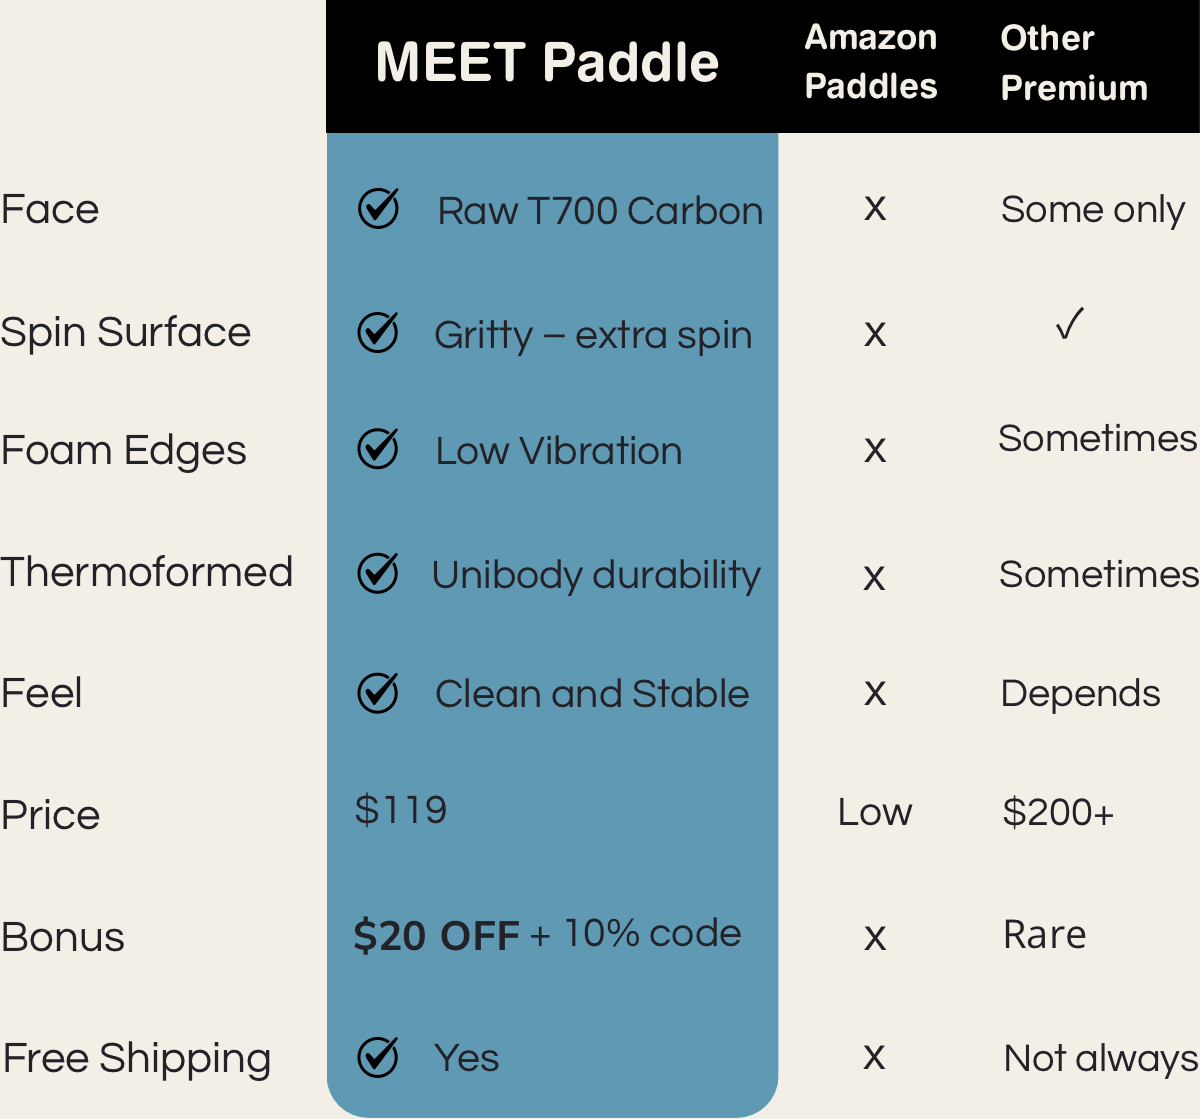Click the checkmark next to Unibody durability
The width and height of the screenshot is (1200, 1119).
[378, 573]
